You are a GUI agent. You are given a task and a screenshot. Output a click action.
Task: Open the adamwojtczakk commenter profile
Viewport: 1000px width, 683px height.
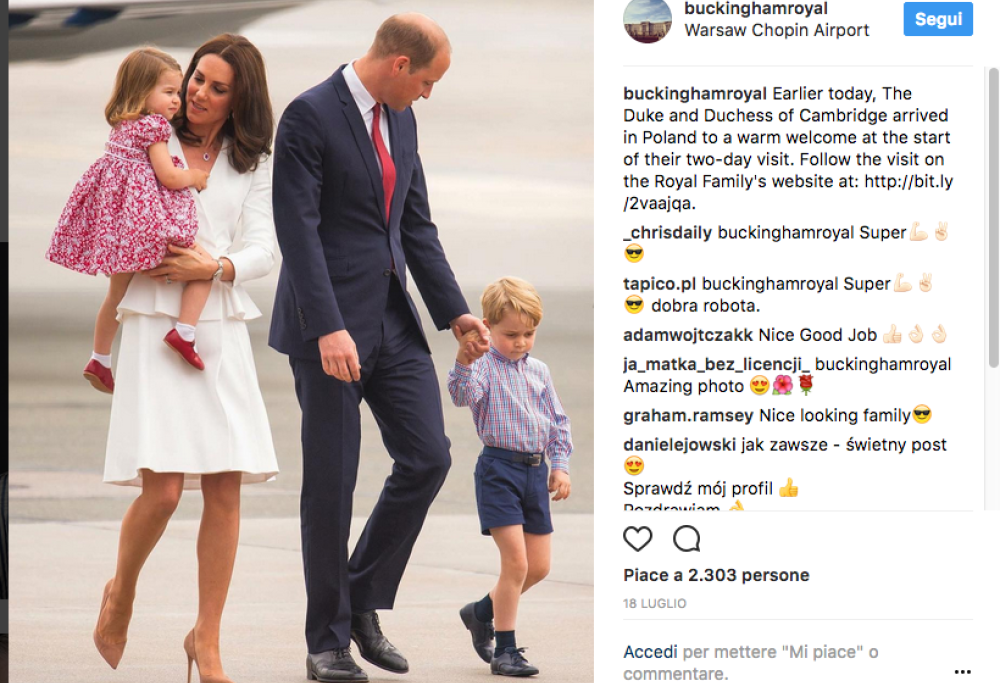(688, 335)
